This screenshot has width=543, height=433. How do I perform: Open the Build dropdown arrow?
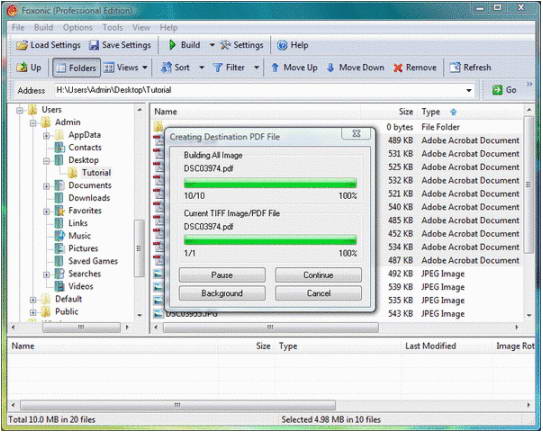coord(212,45)
